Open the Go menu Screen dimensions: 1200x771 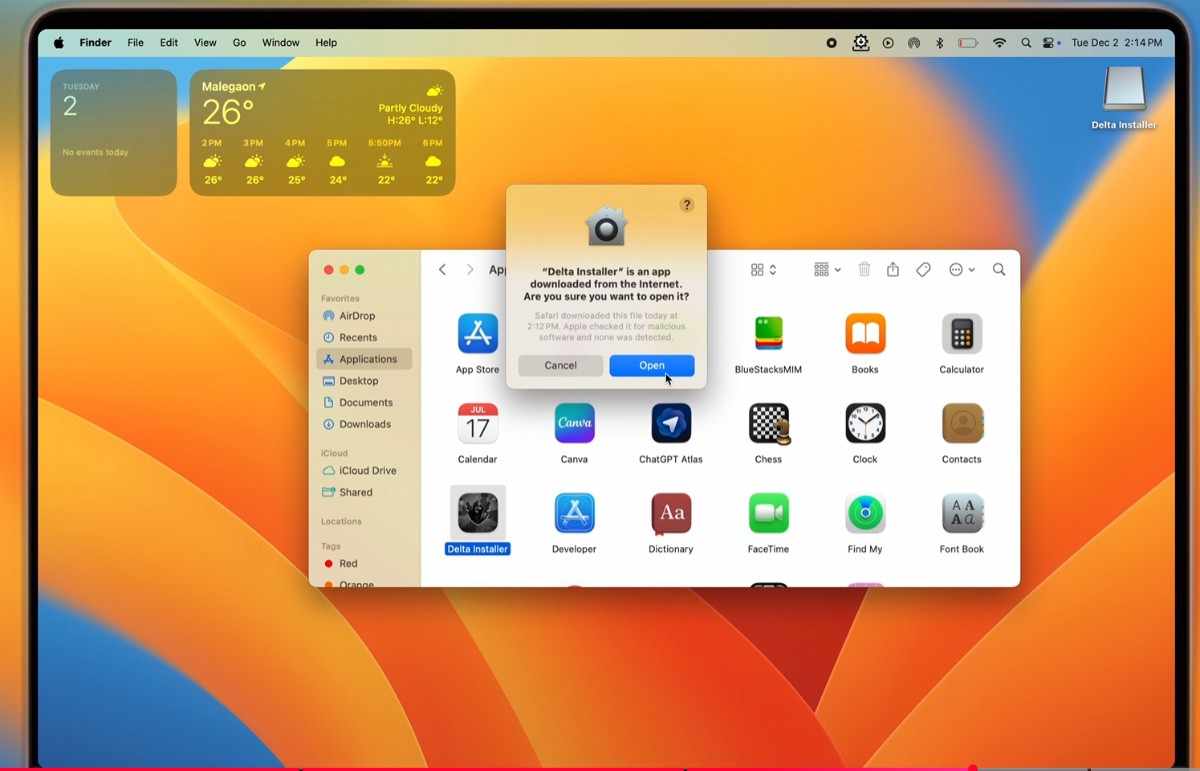click(x=240, y=43)
